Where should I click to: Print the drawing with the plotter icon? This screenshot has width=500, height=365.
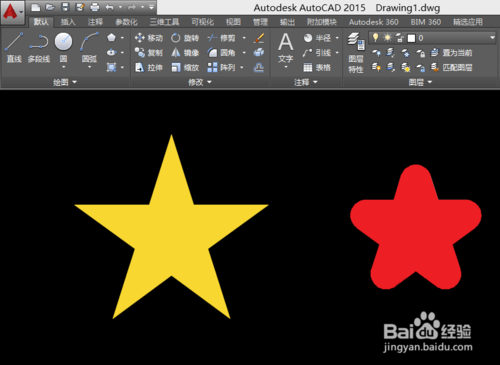click(95, 7)
